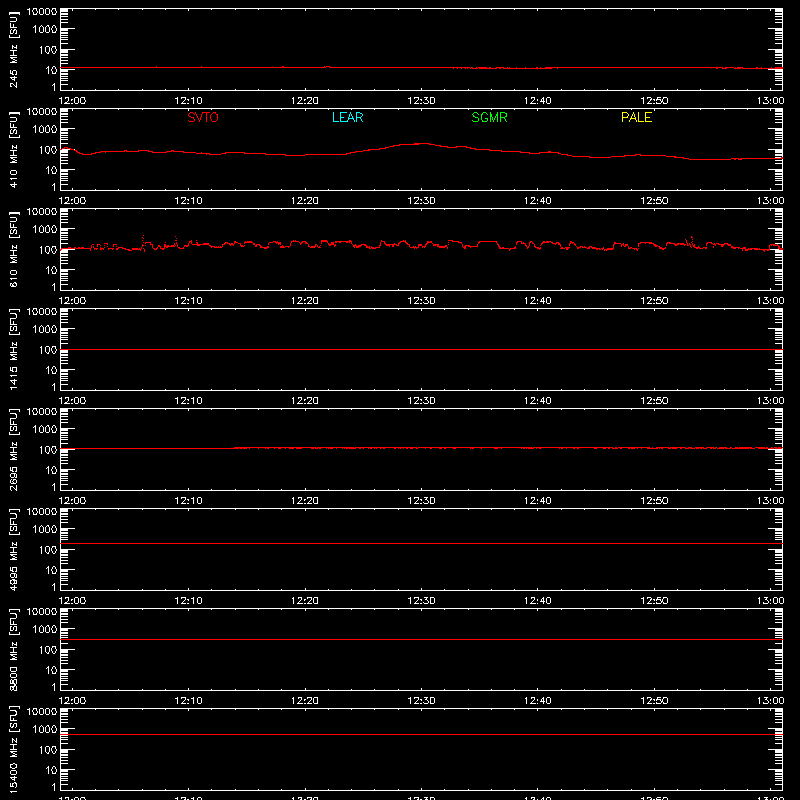Select the 15400 MHz [SFU] axis title
This screenshot has width=800, height=800.
point(13,749)
